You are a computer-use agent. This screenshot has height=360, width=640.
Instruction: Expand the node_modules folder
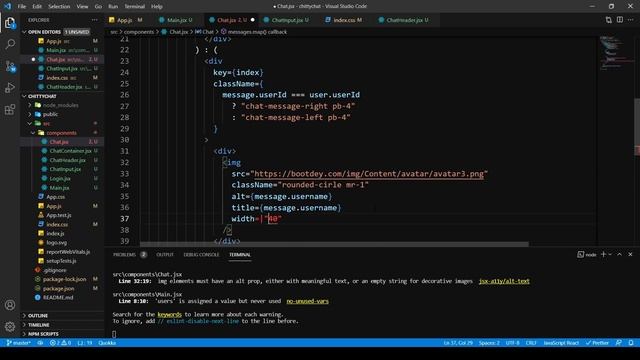coord(60,105)
